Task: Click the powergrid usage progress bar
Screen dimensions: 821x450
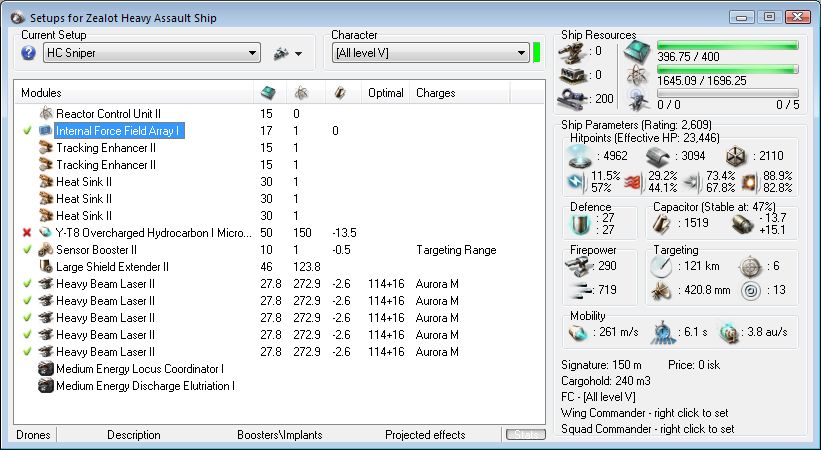Action: point(727,69)
